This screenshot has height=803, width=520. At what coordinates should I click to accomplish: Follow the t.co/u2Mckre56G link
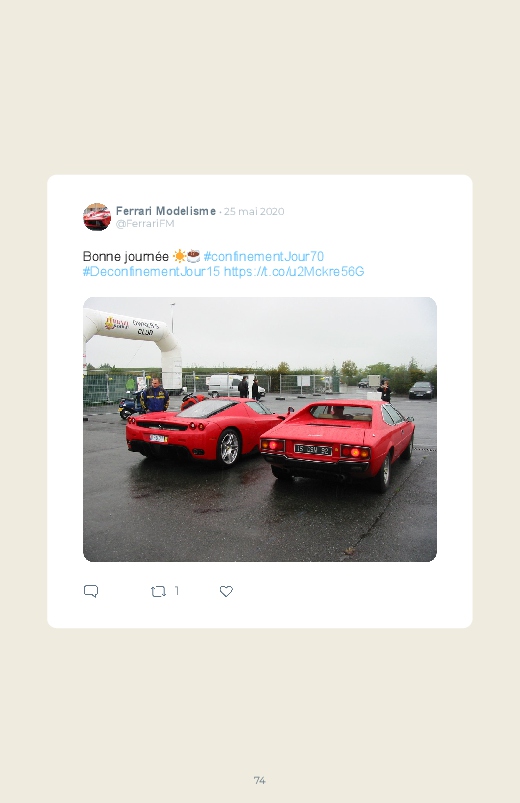tap(294, 271)
